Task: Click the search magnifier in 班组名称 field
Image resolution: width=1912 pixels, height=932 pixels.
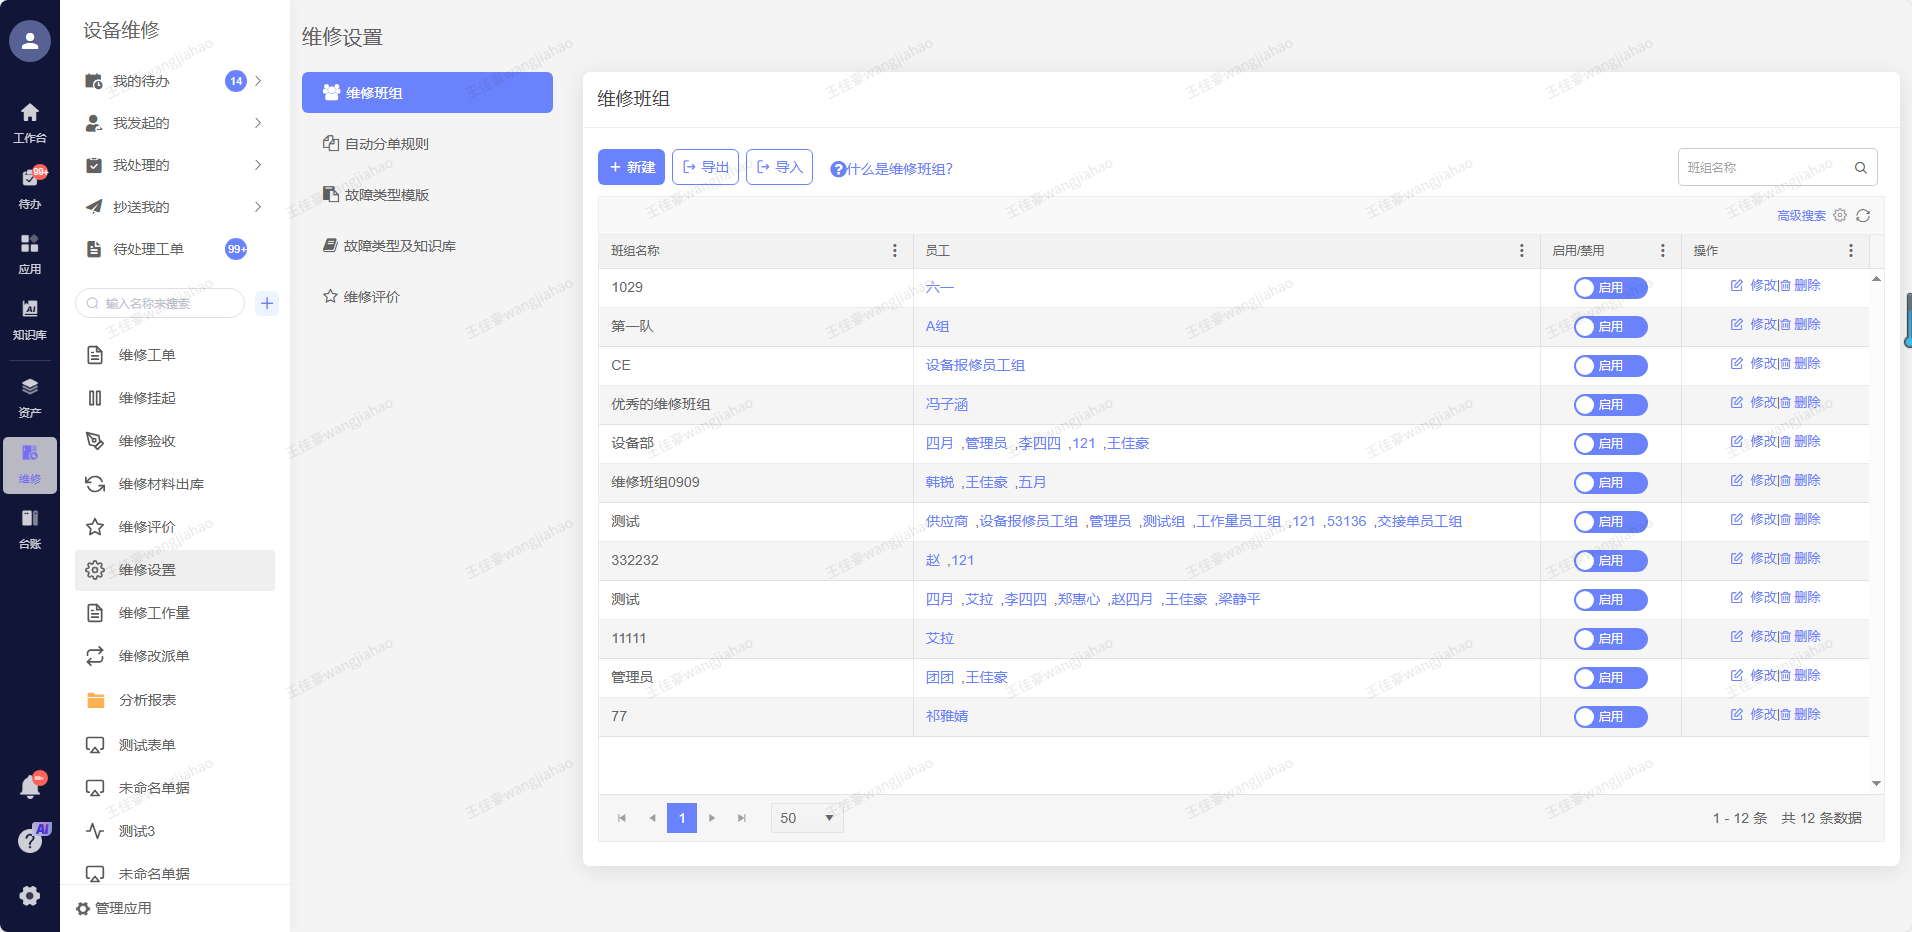Action: coord(1860,168)
